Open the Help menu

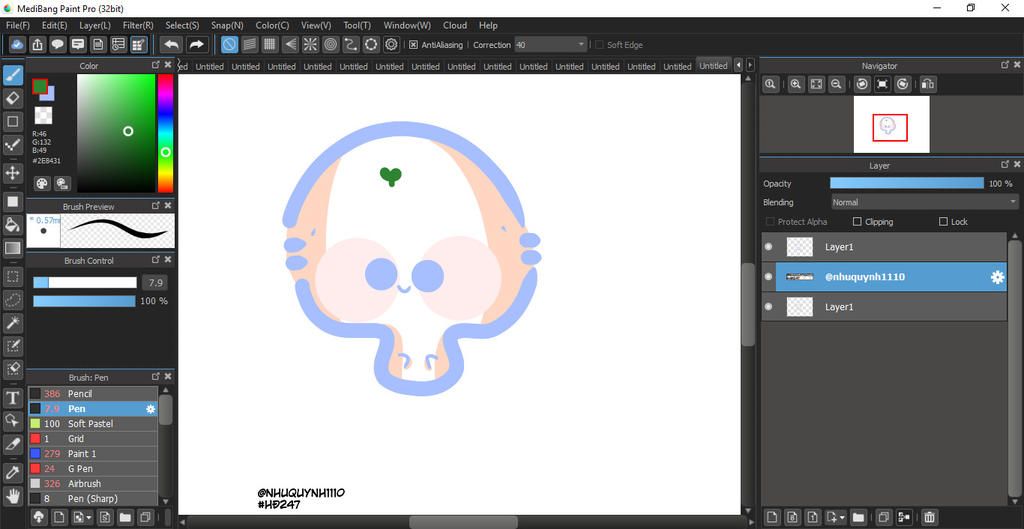tap(488, 25)
